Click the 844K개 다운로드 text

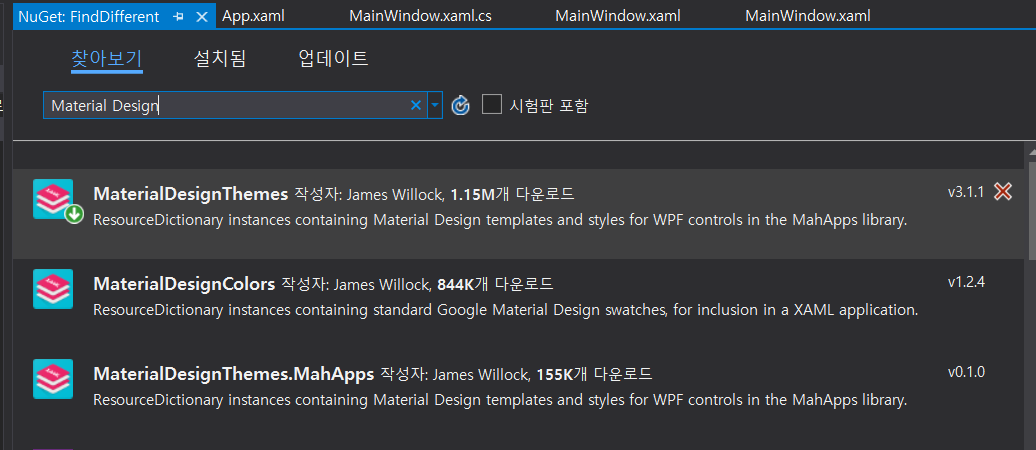click(495, 284)
